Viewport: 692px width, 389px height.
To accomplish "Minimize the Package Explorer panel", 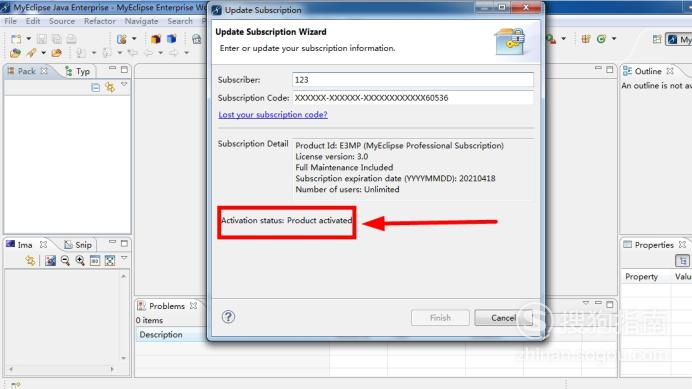I will (113, 68).
